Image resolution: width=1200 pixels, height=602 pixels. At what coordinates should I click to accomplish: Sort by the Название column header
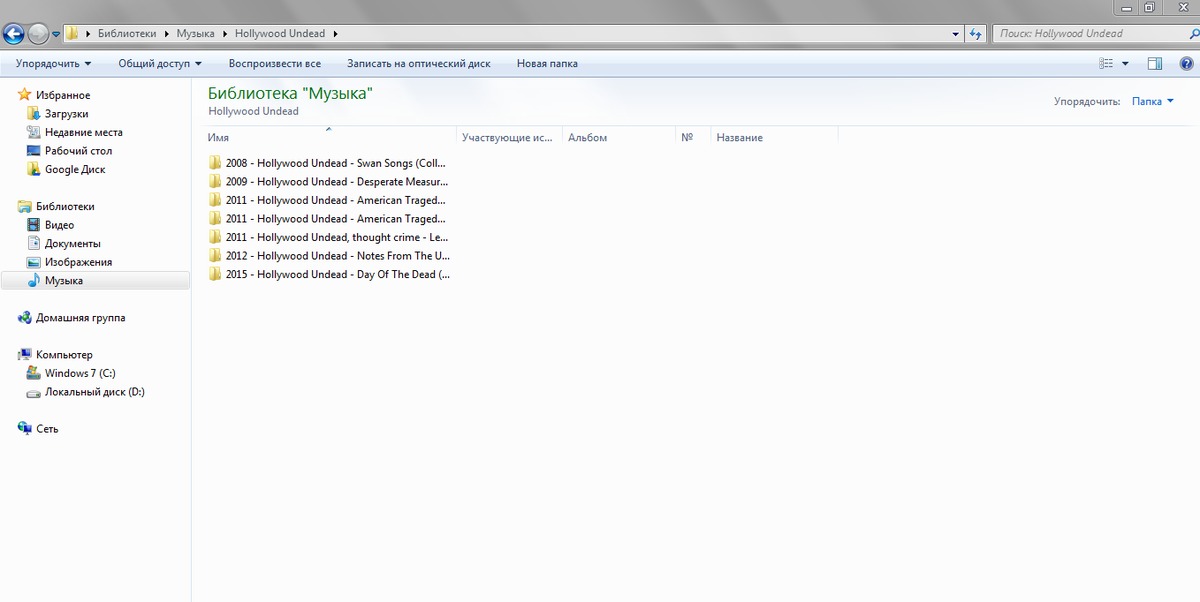[774, 138]
